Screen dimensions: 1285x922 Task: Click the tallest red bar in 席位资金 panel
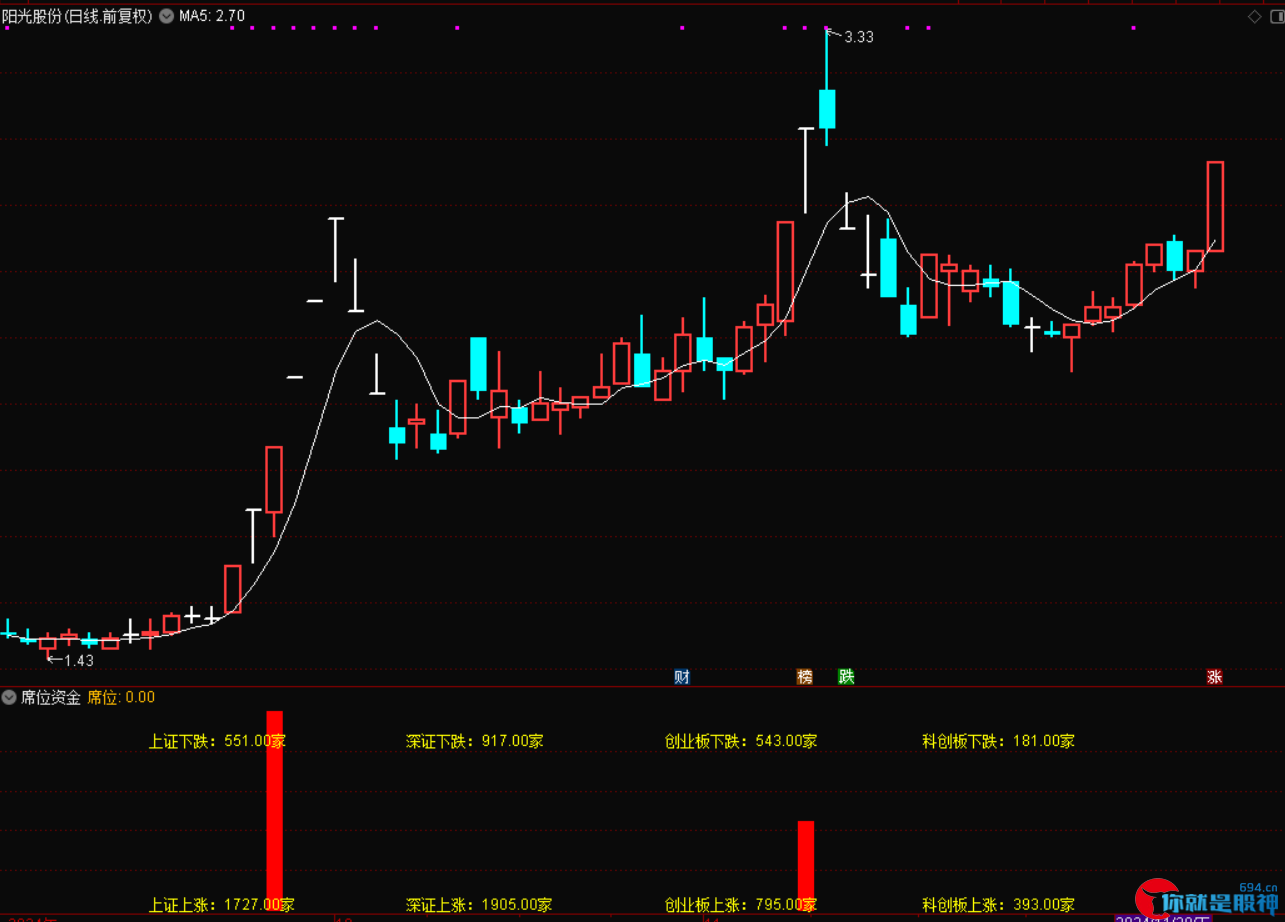pos(275,811)
